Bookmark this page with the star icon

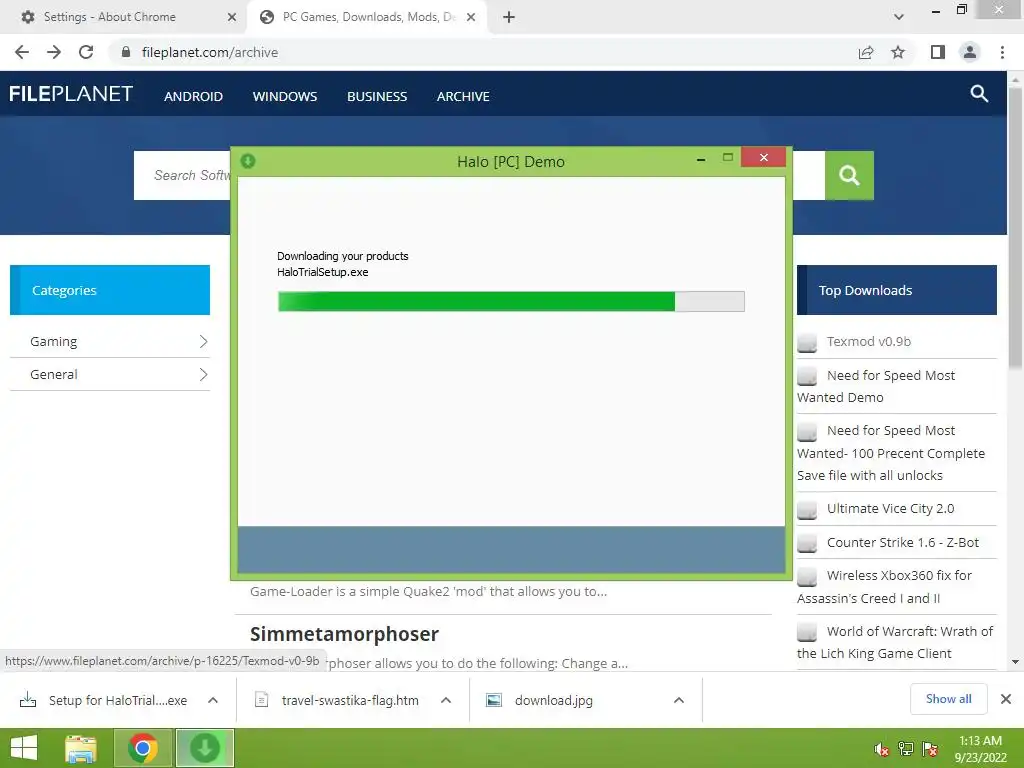click(898, 52)
